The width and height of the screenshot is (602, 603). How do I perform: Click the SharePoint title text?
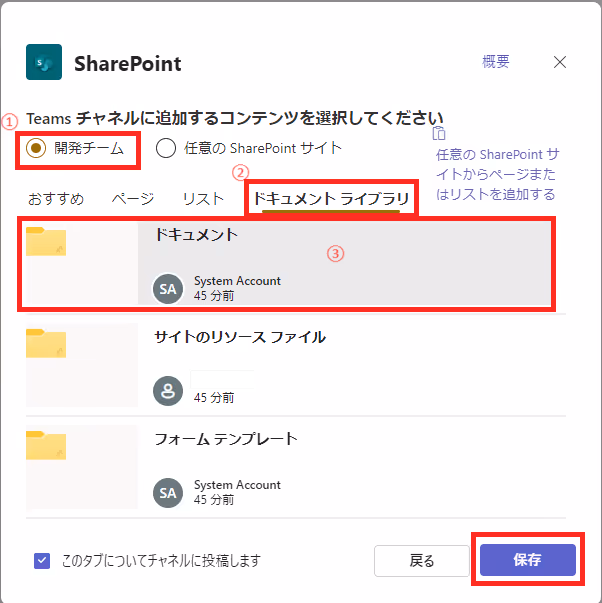coord(128,63)
